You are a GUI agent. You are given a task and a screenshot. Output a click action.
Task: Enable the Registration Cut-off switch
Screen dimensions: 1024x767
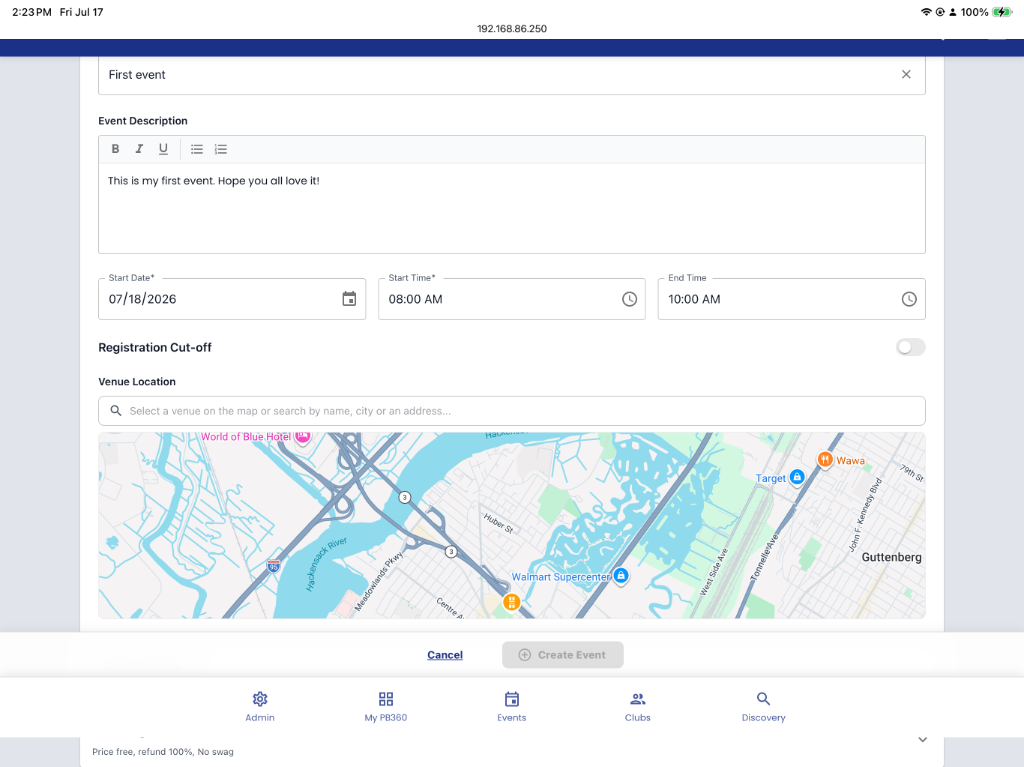point(910,347)
